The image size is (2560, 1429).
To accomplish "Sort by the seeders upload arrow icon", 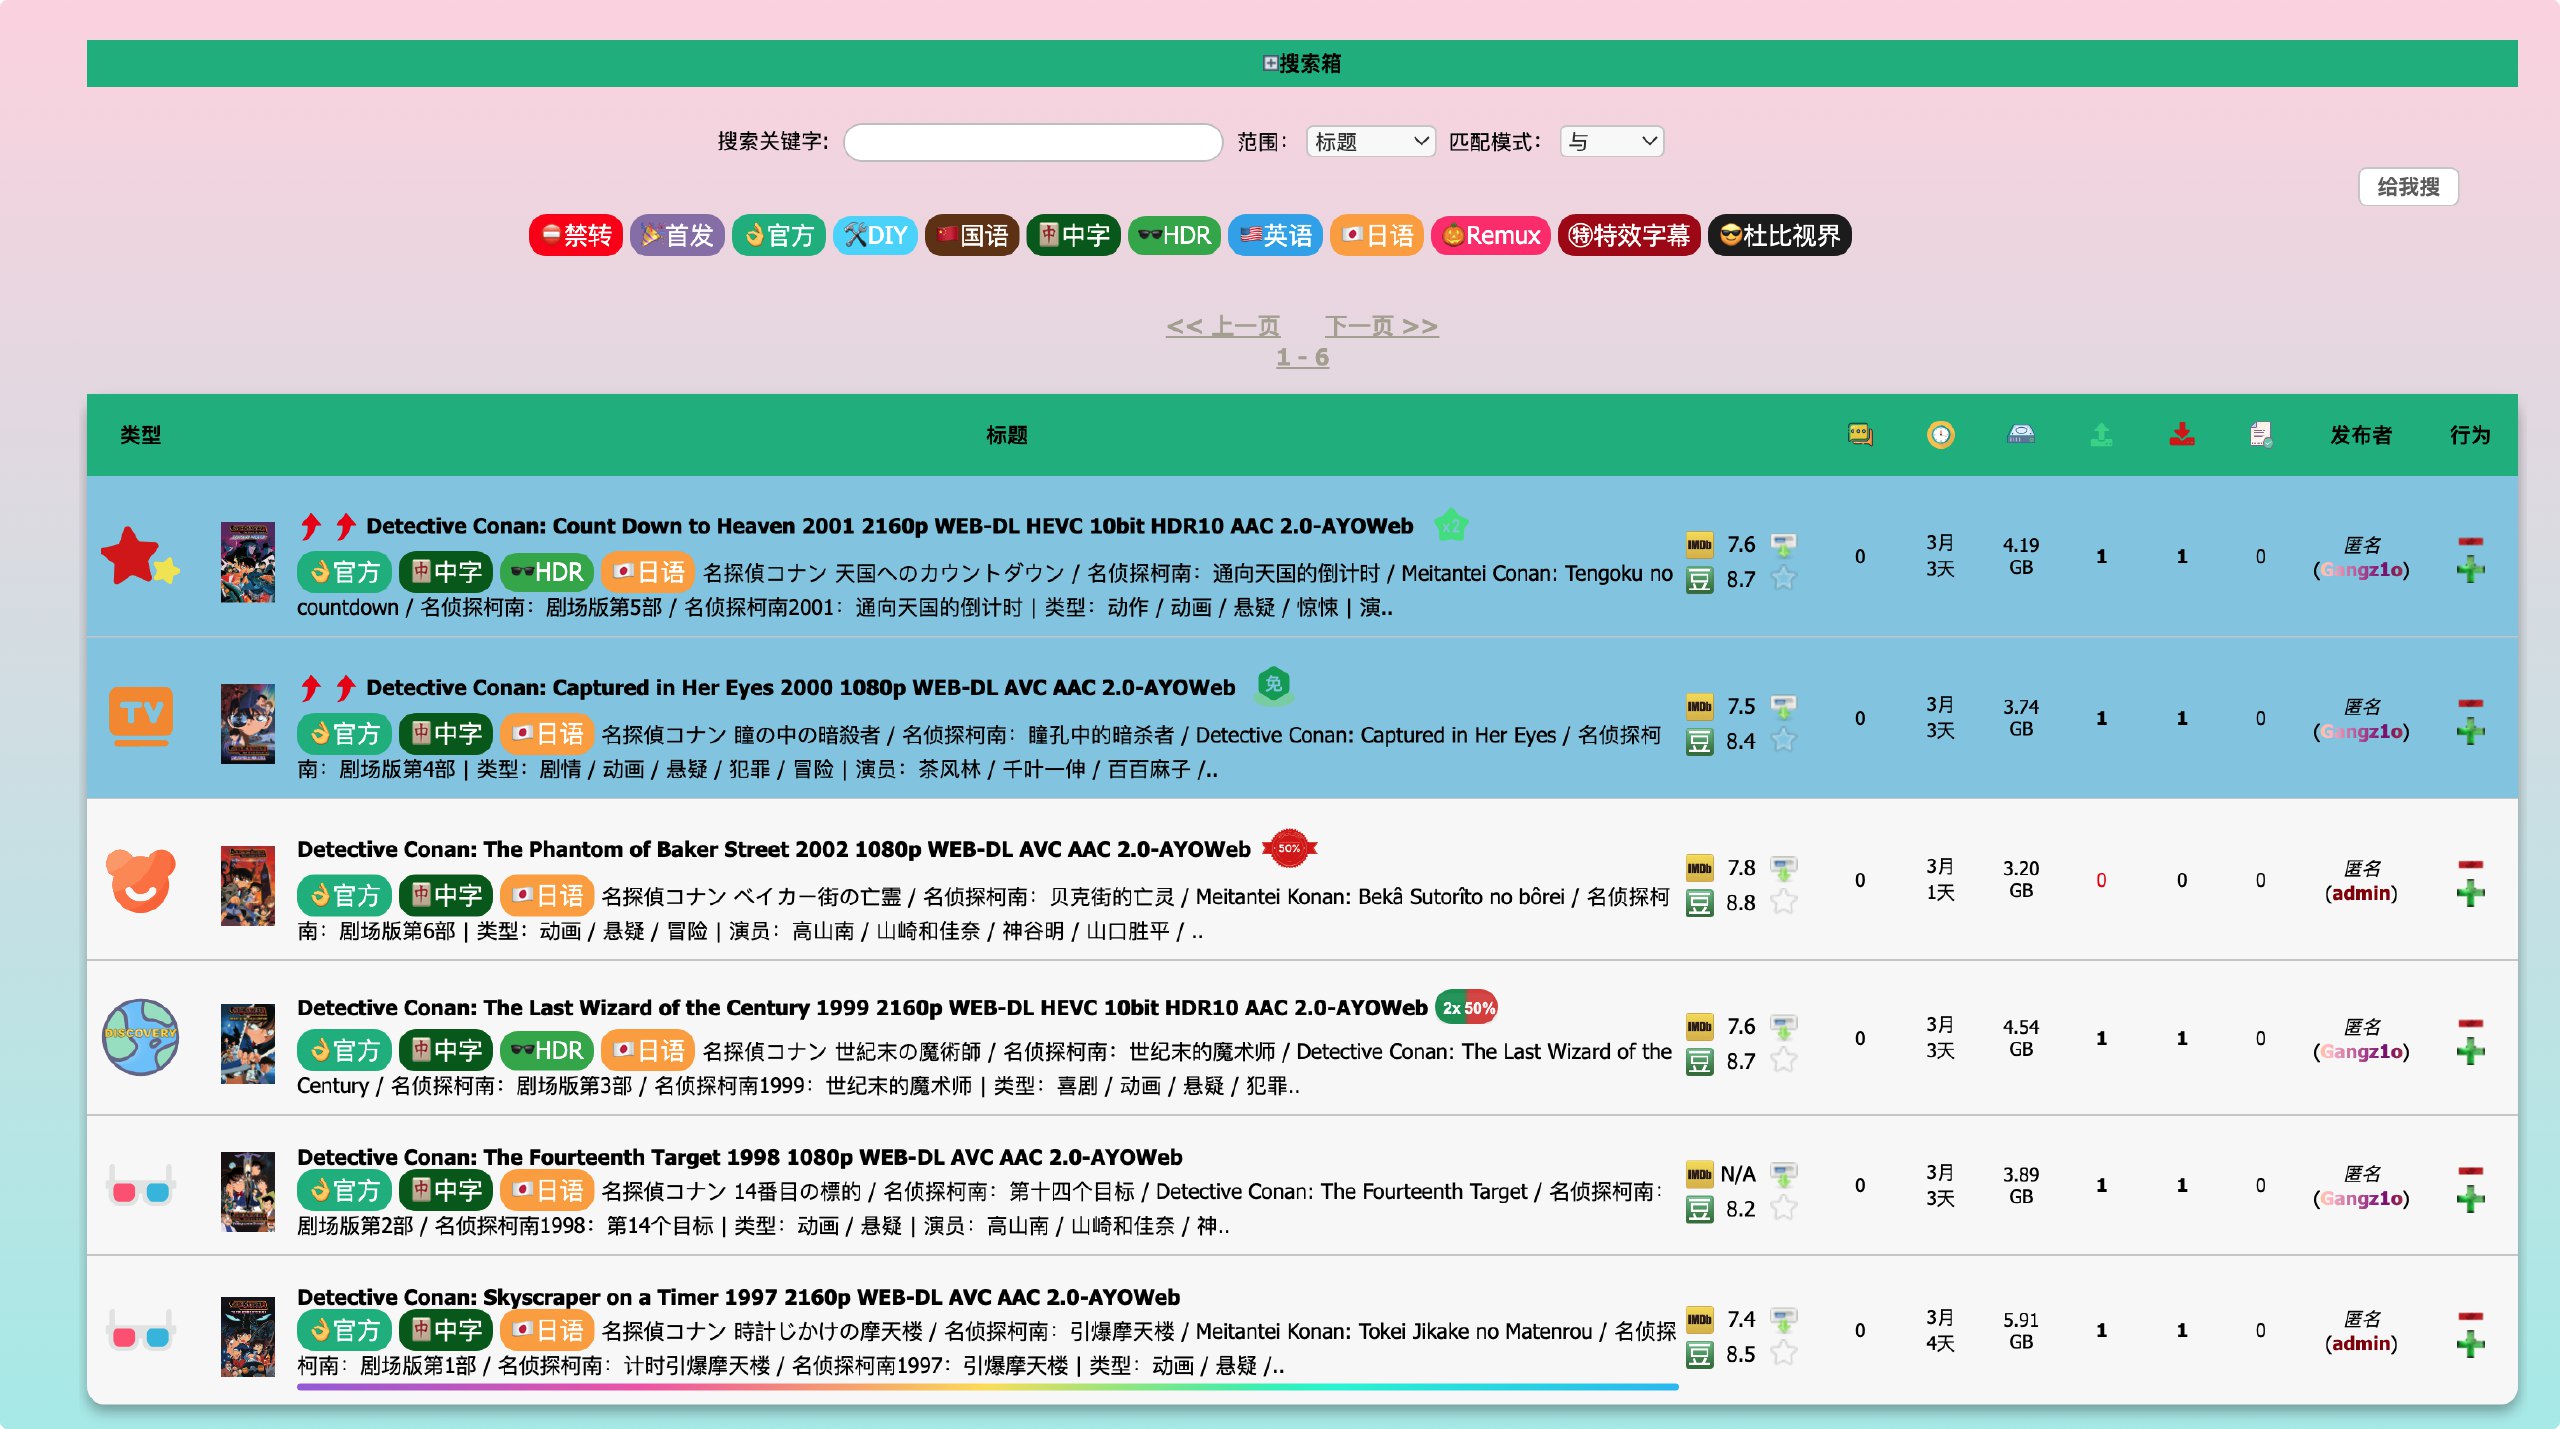I will [x=2101, y=435].
